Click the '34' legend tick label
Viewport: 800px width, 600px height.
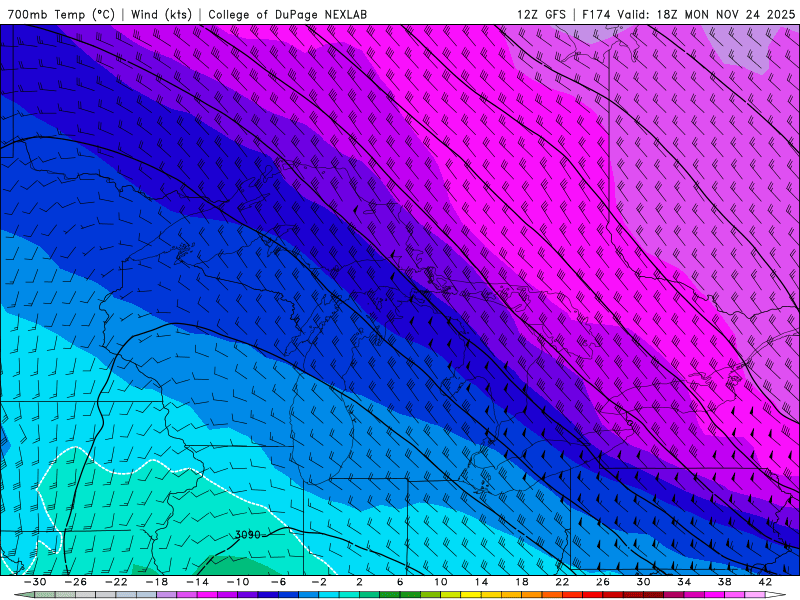684,582
